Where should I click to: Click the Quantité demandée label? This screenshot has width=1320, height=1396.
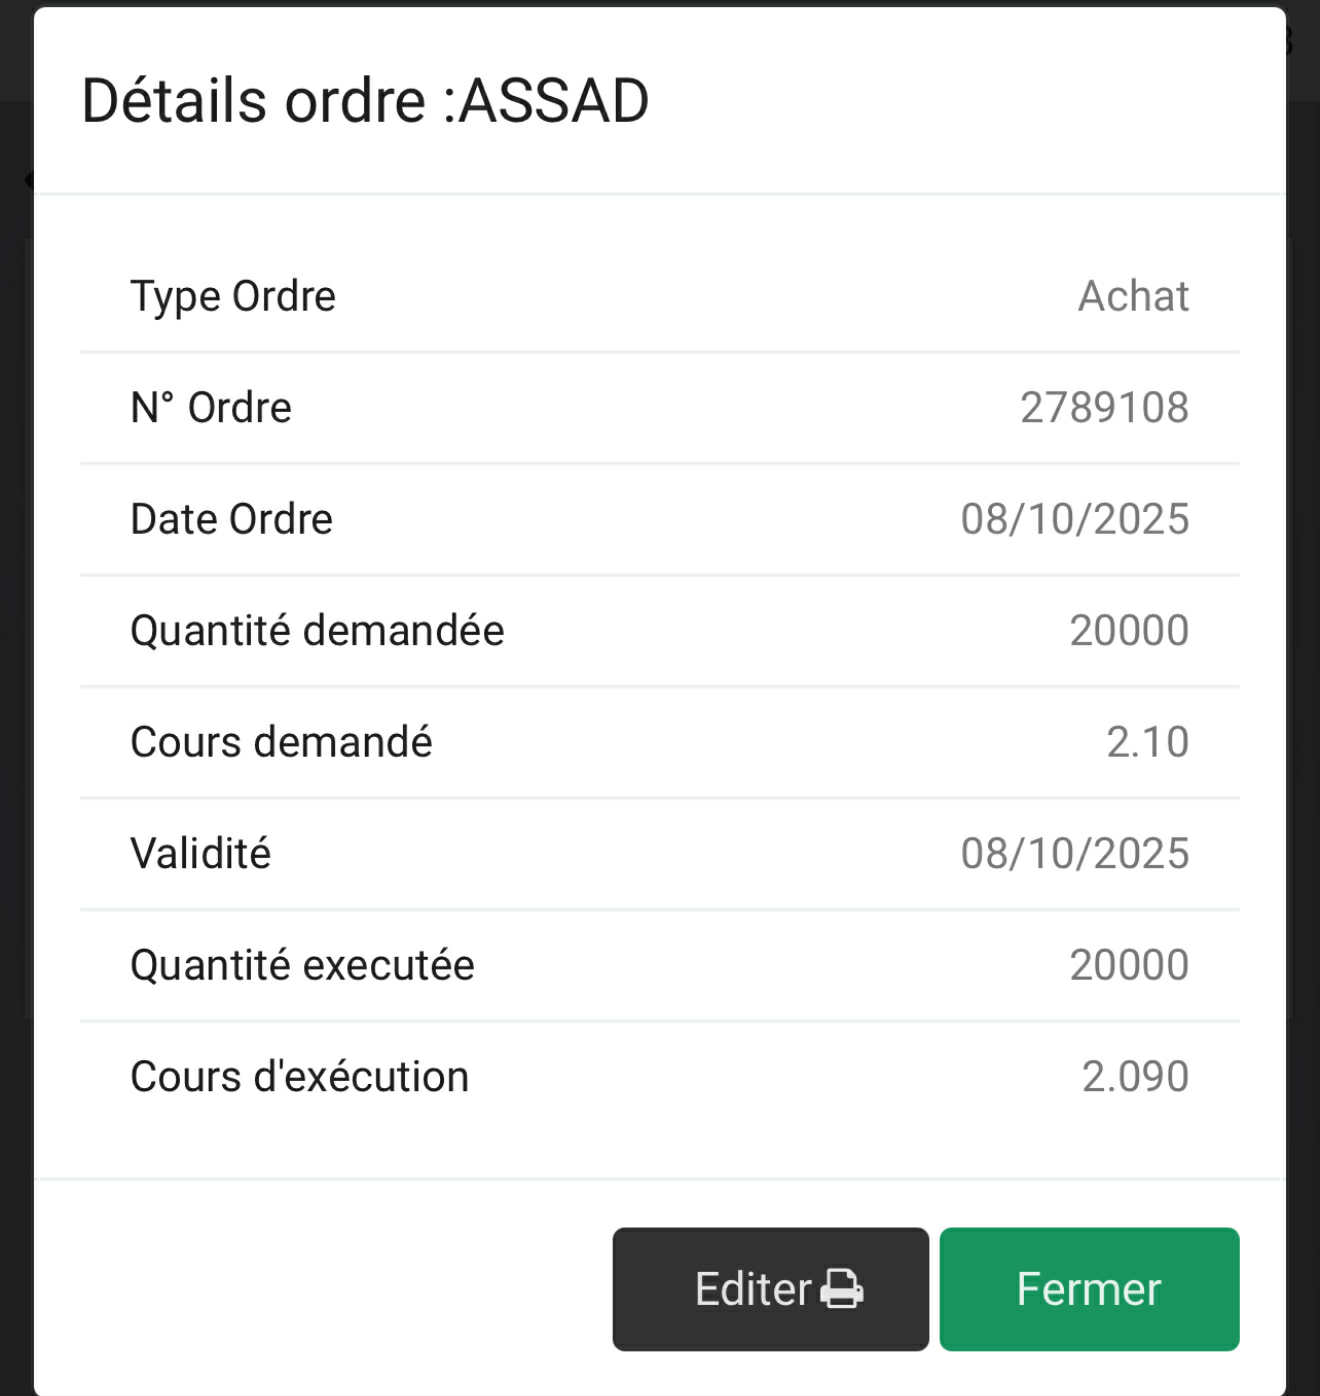(x=317, y=631)
